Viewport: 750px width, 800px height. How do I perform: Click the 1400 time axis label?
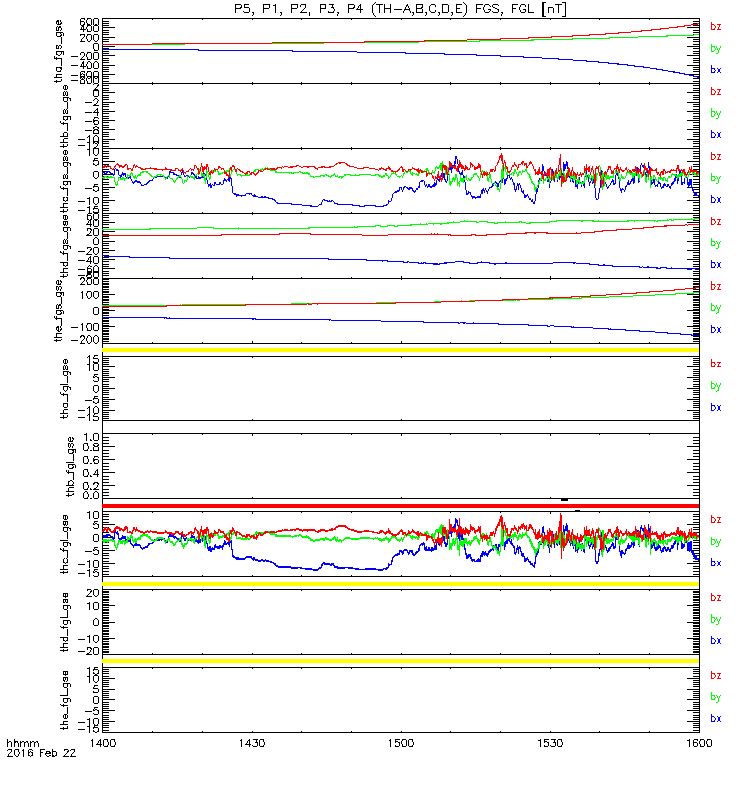click(103, 743)
